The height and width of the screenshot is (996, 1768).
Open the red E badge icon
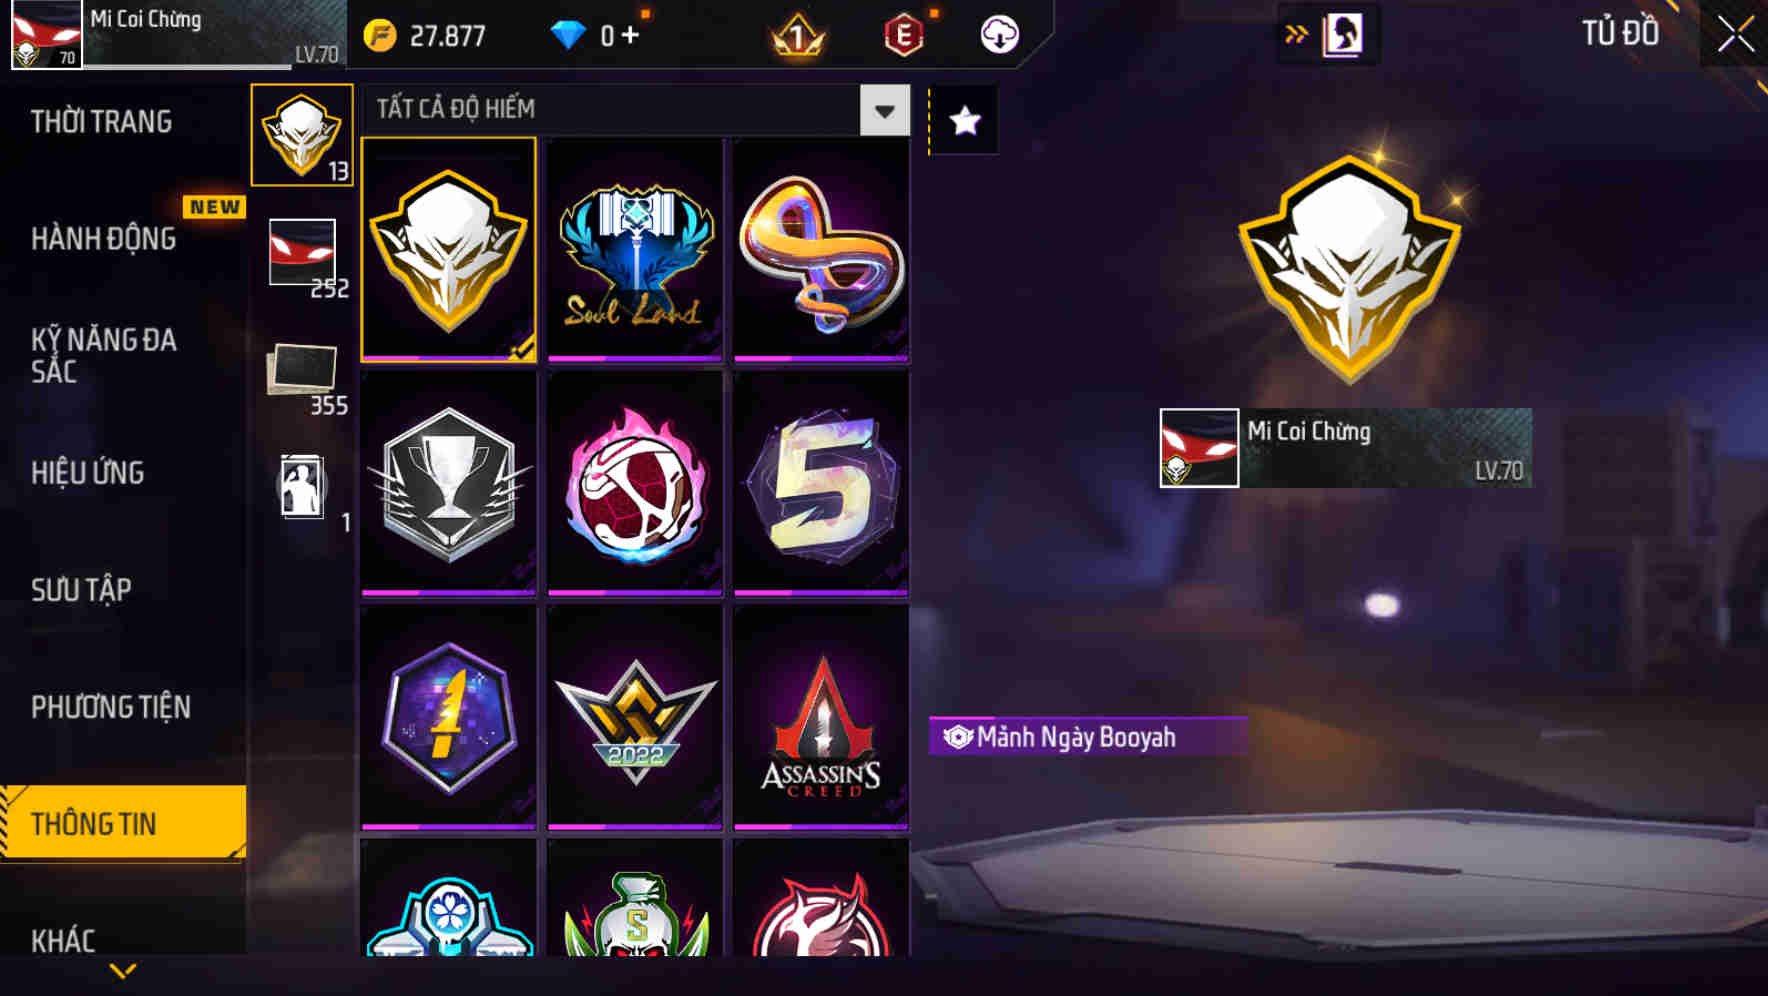click(x=903, y=36)
